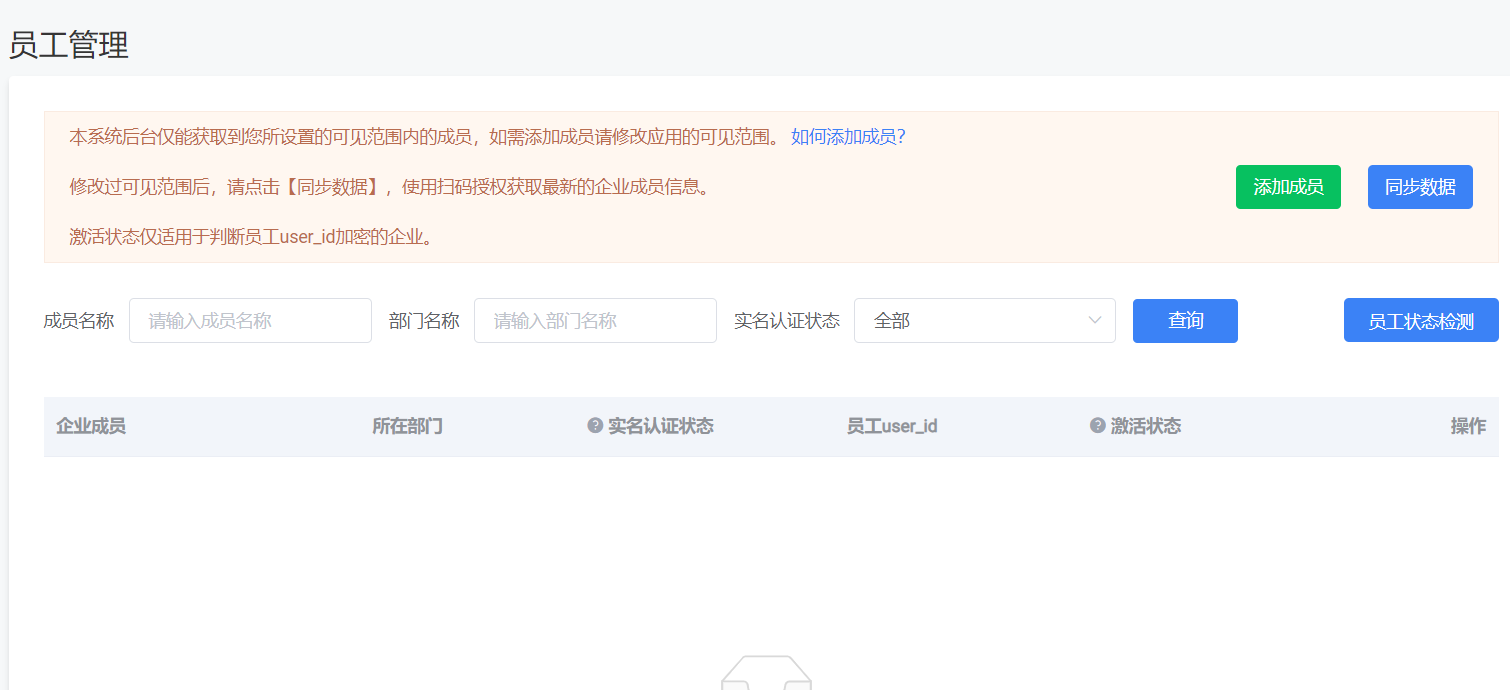Image resolution: width=1510 pixels, height=690 pixels.
Task: Click the 实名认证状态 filter label
Action: click(x=787, y=321)
